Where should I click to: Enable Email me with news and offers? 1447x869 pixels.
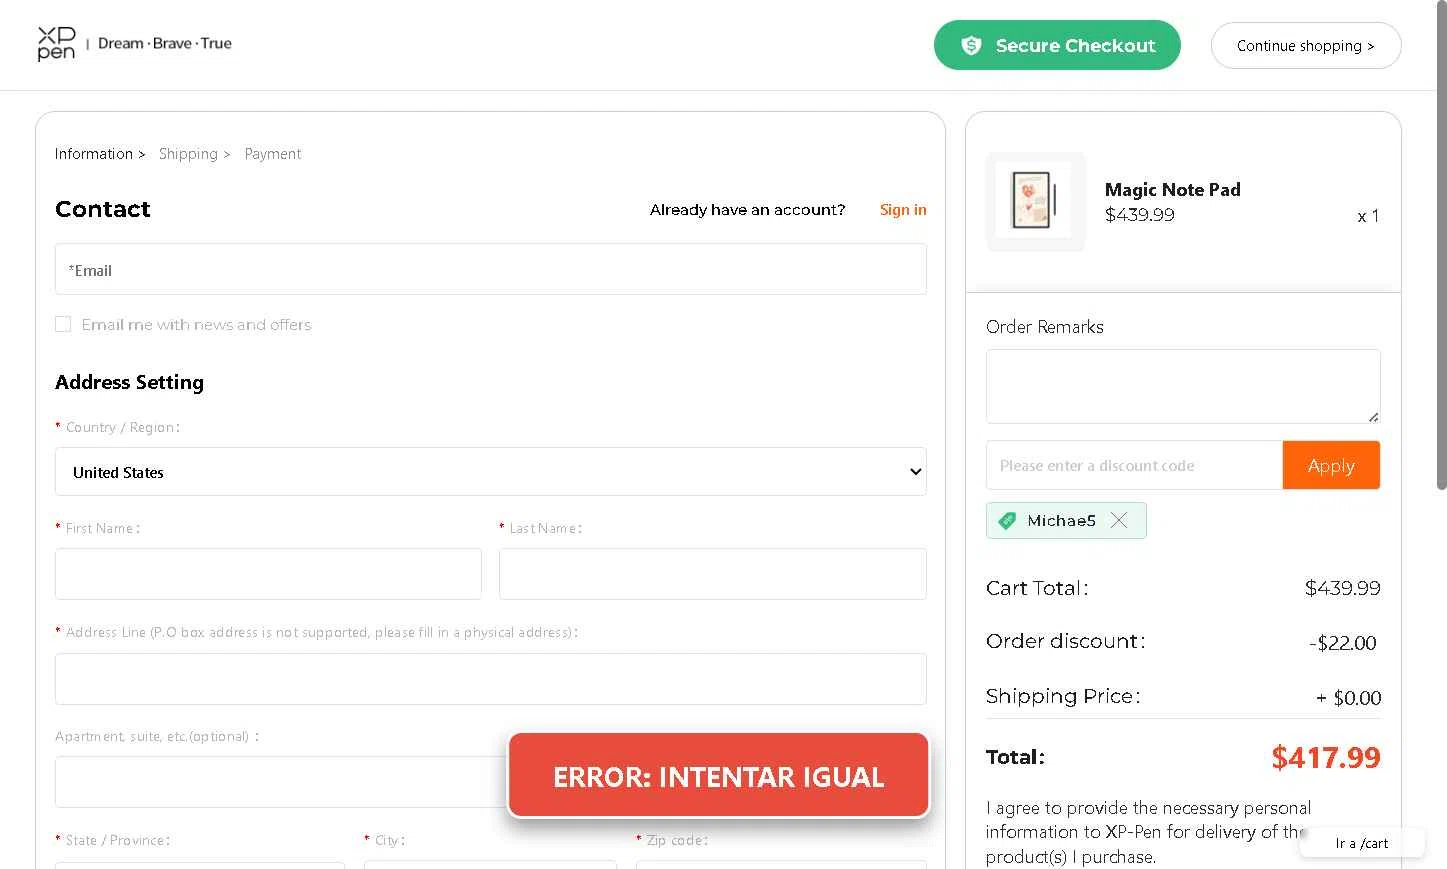63,324
